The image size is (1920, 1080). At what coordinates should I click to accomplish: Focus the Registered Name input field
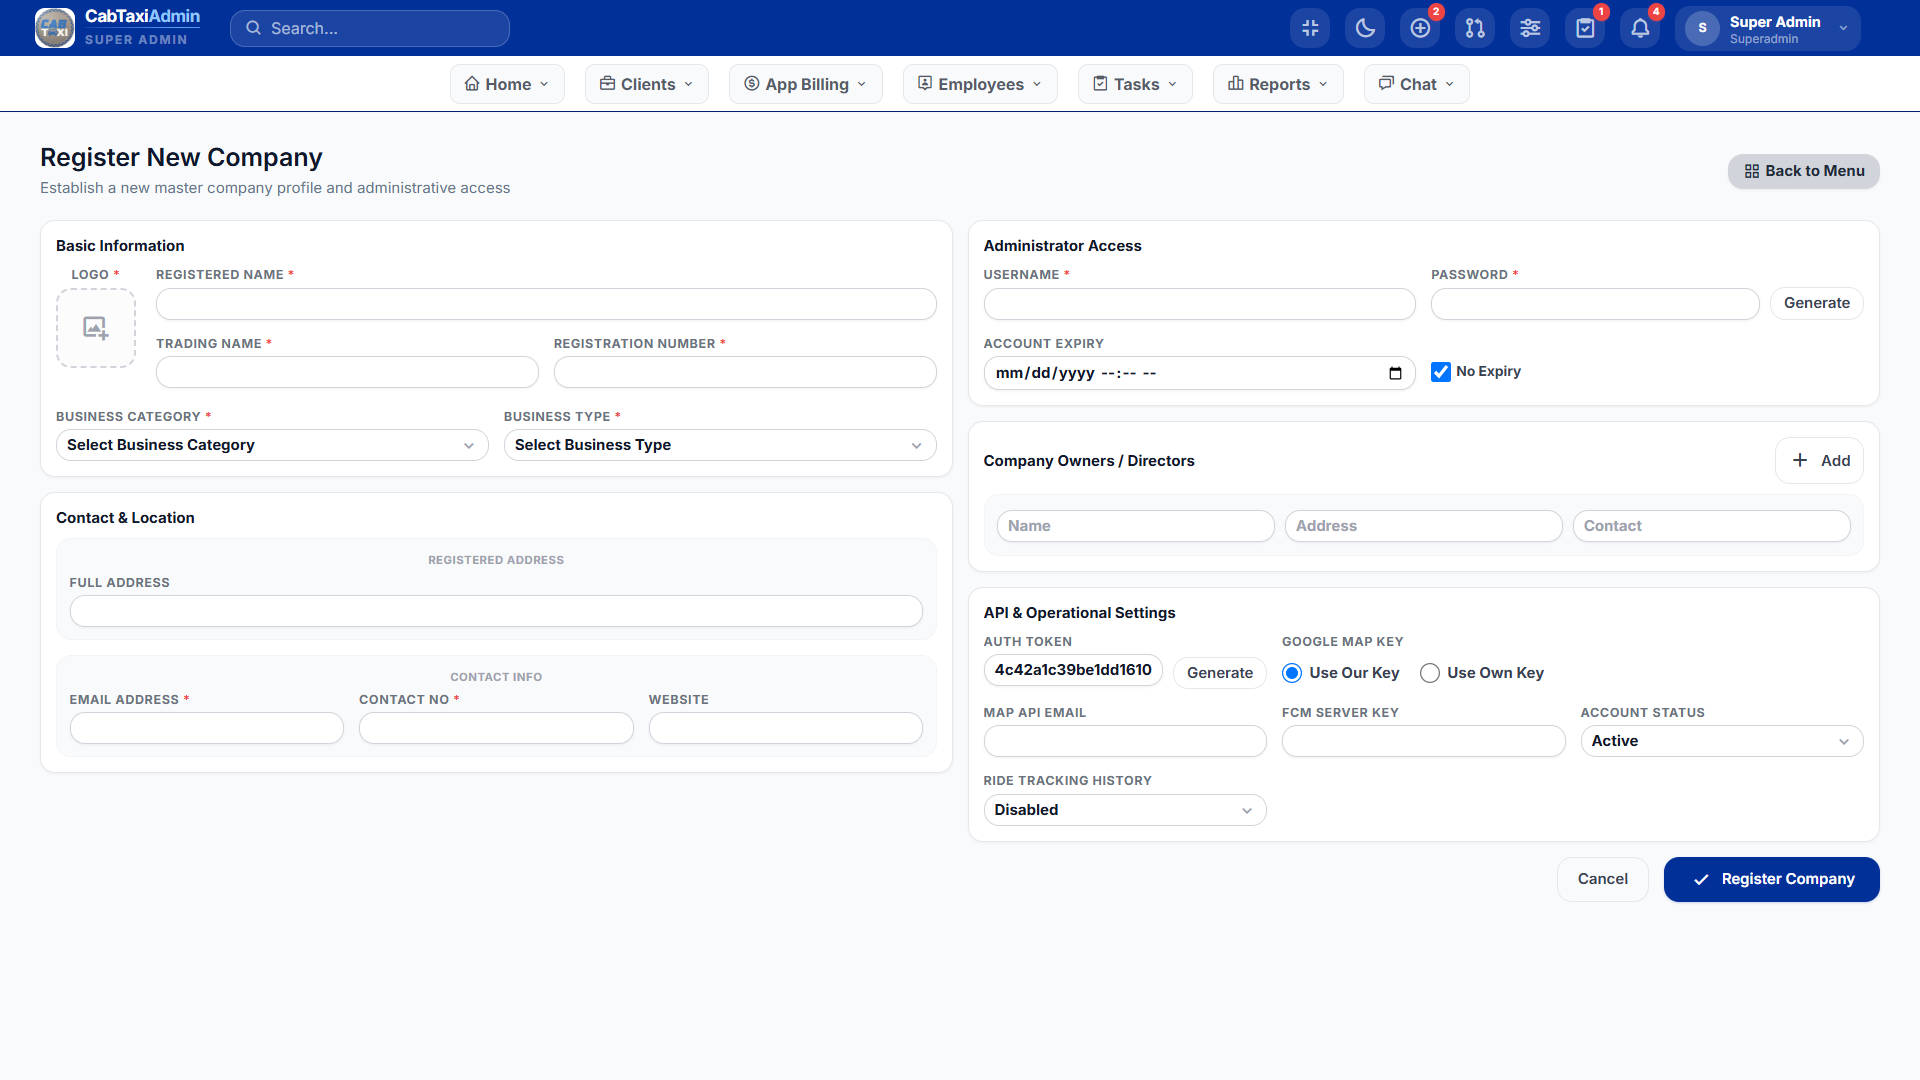(546, 304)
